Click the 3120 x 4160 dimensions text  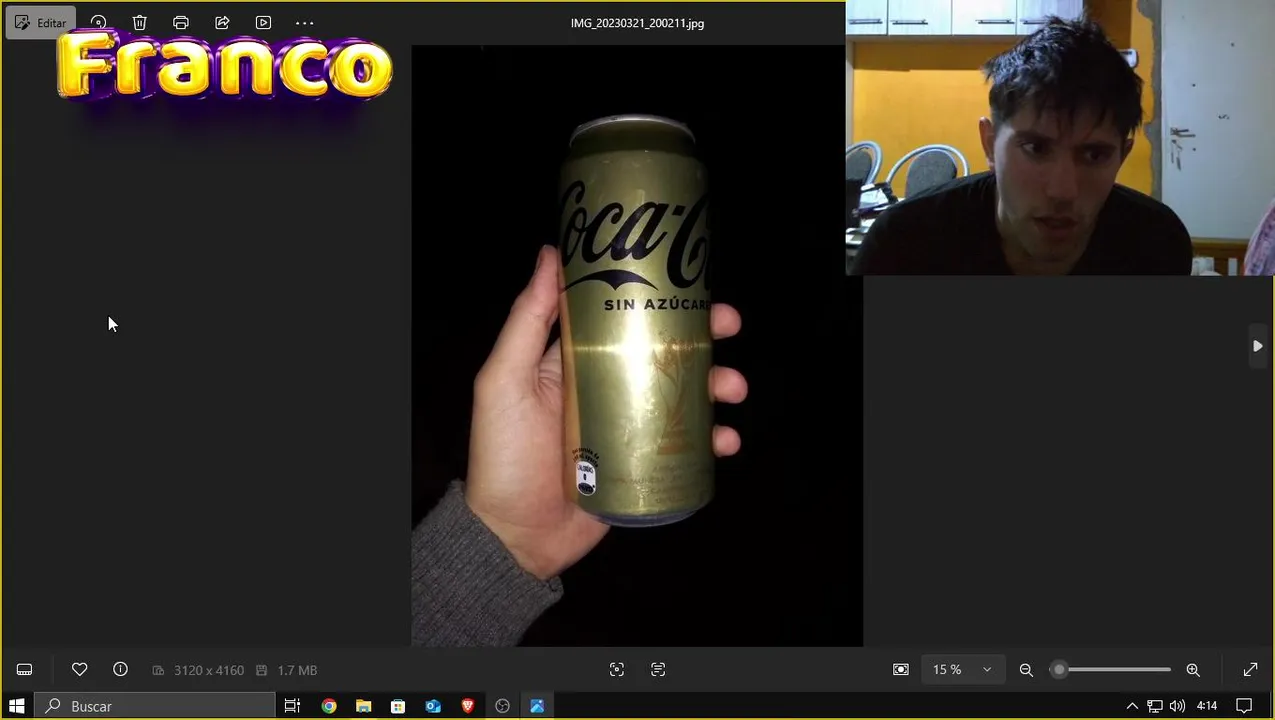click(x=208, y=670)
